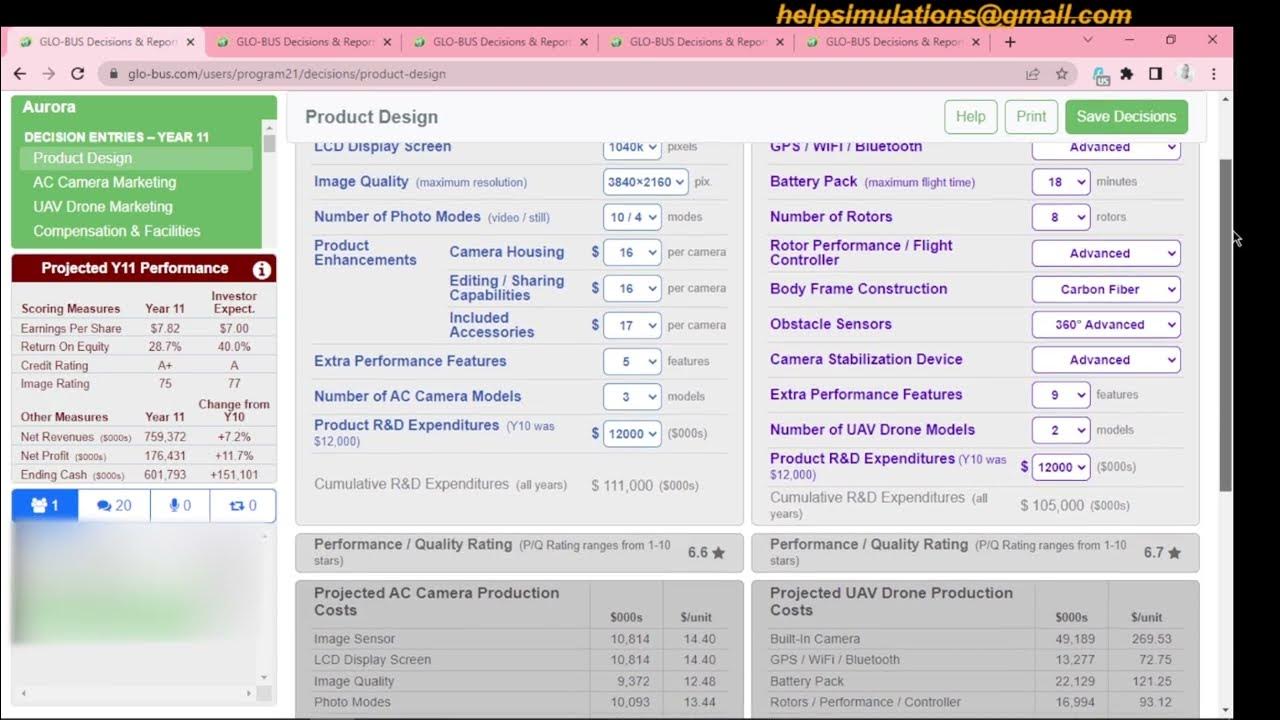Open UAV Drone Product R&D Expenditures dropdown

1061,467
